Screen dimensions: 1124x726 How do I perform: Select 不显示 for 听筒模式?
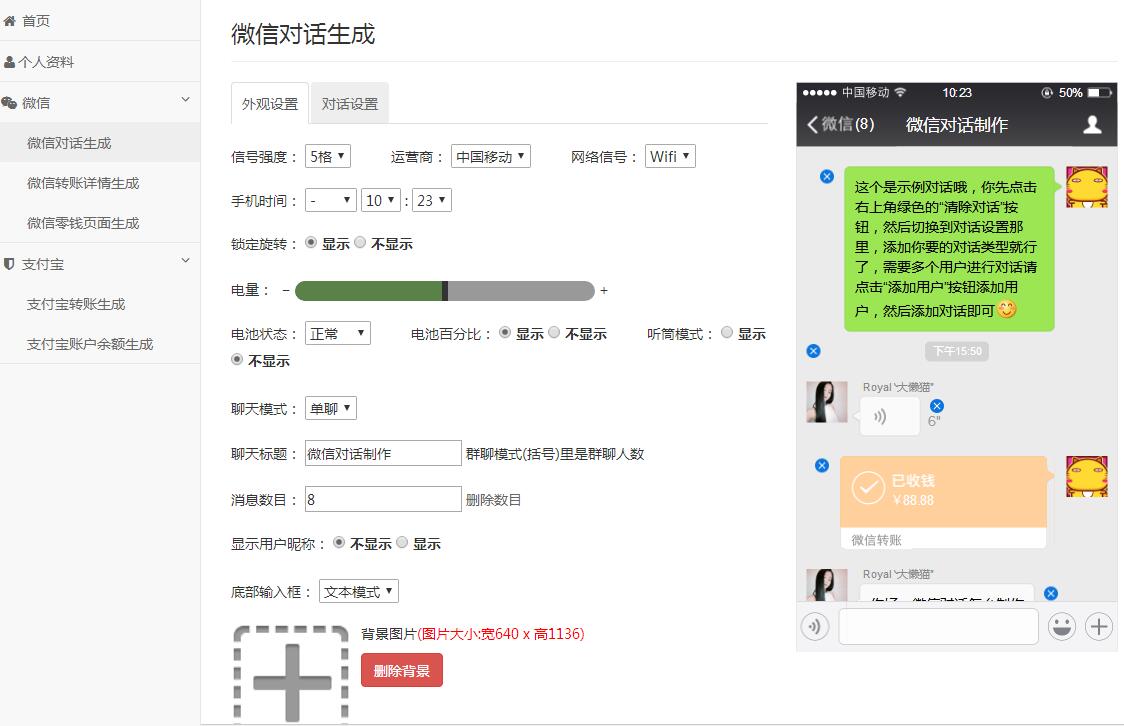pos(237,359)
